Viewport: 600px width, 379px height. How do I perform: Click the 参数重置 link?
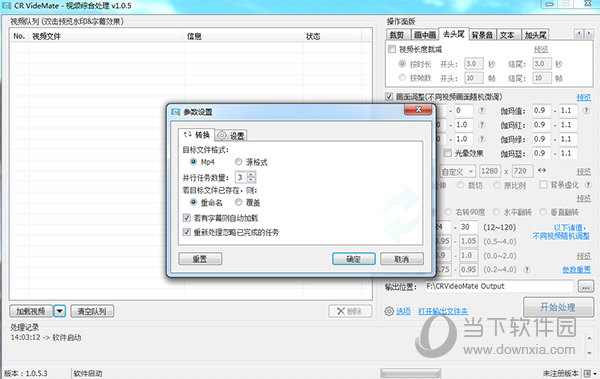(x=576, y=270)
